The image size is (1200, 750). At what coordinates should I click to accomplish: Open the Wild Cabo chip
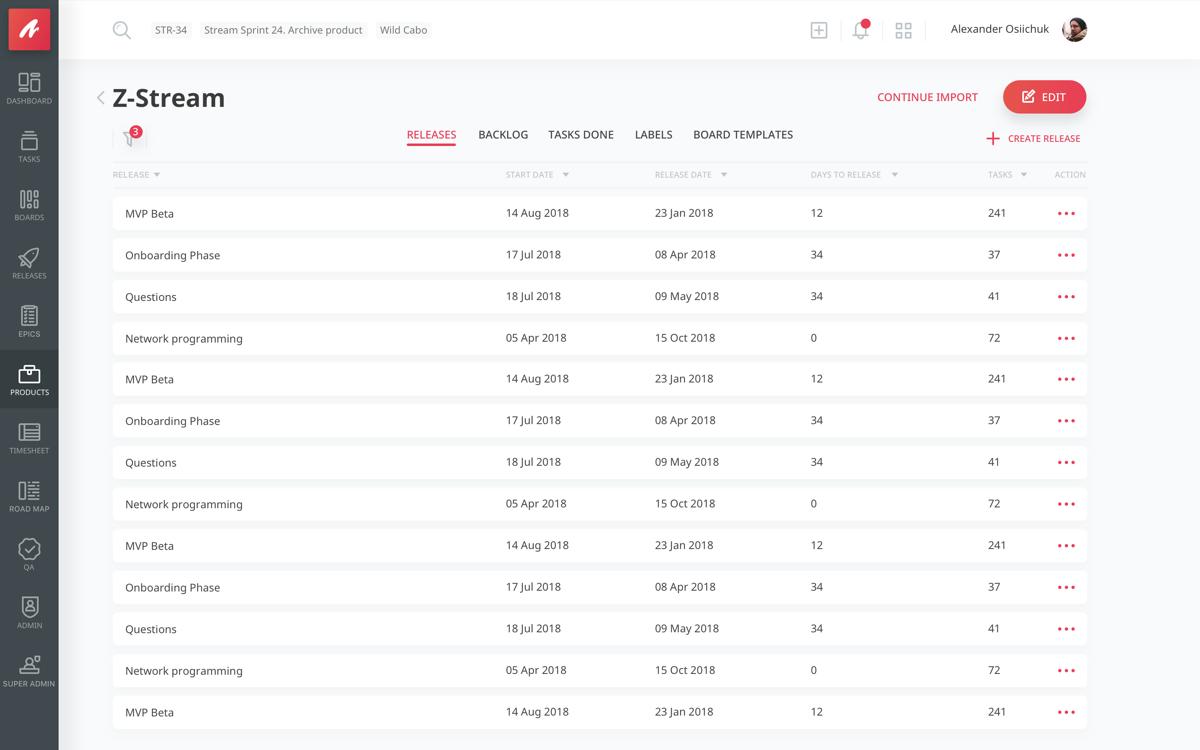pos(403,30)
